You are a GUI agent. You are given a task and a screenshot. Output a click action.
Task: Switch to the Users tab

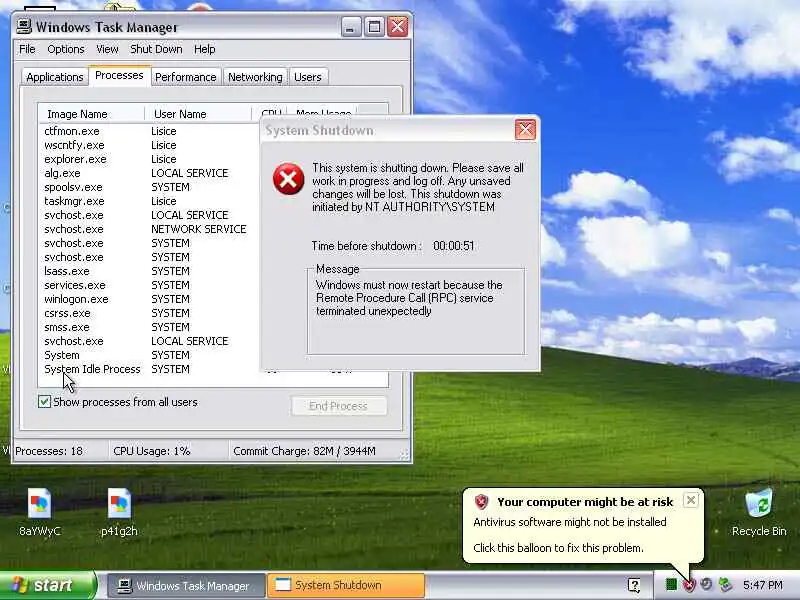[x=308, y=77]
